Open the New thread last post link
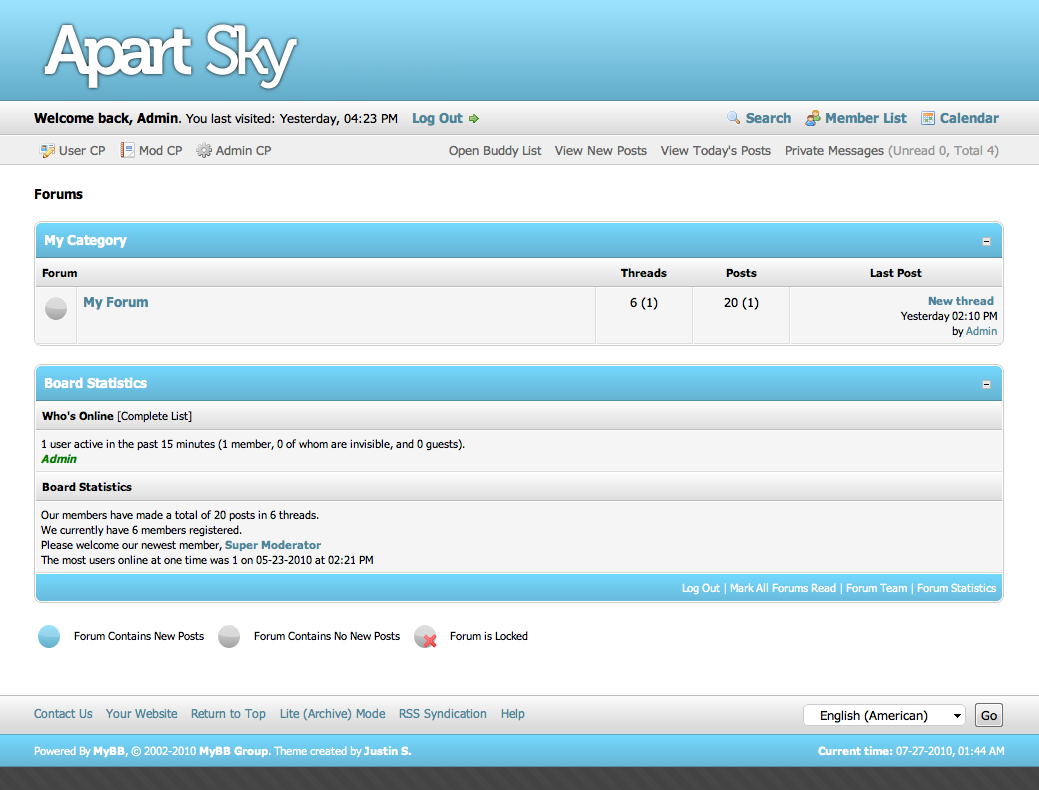 960,301
